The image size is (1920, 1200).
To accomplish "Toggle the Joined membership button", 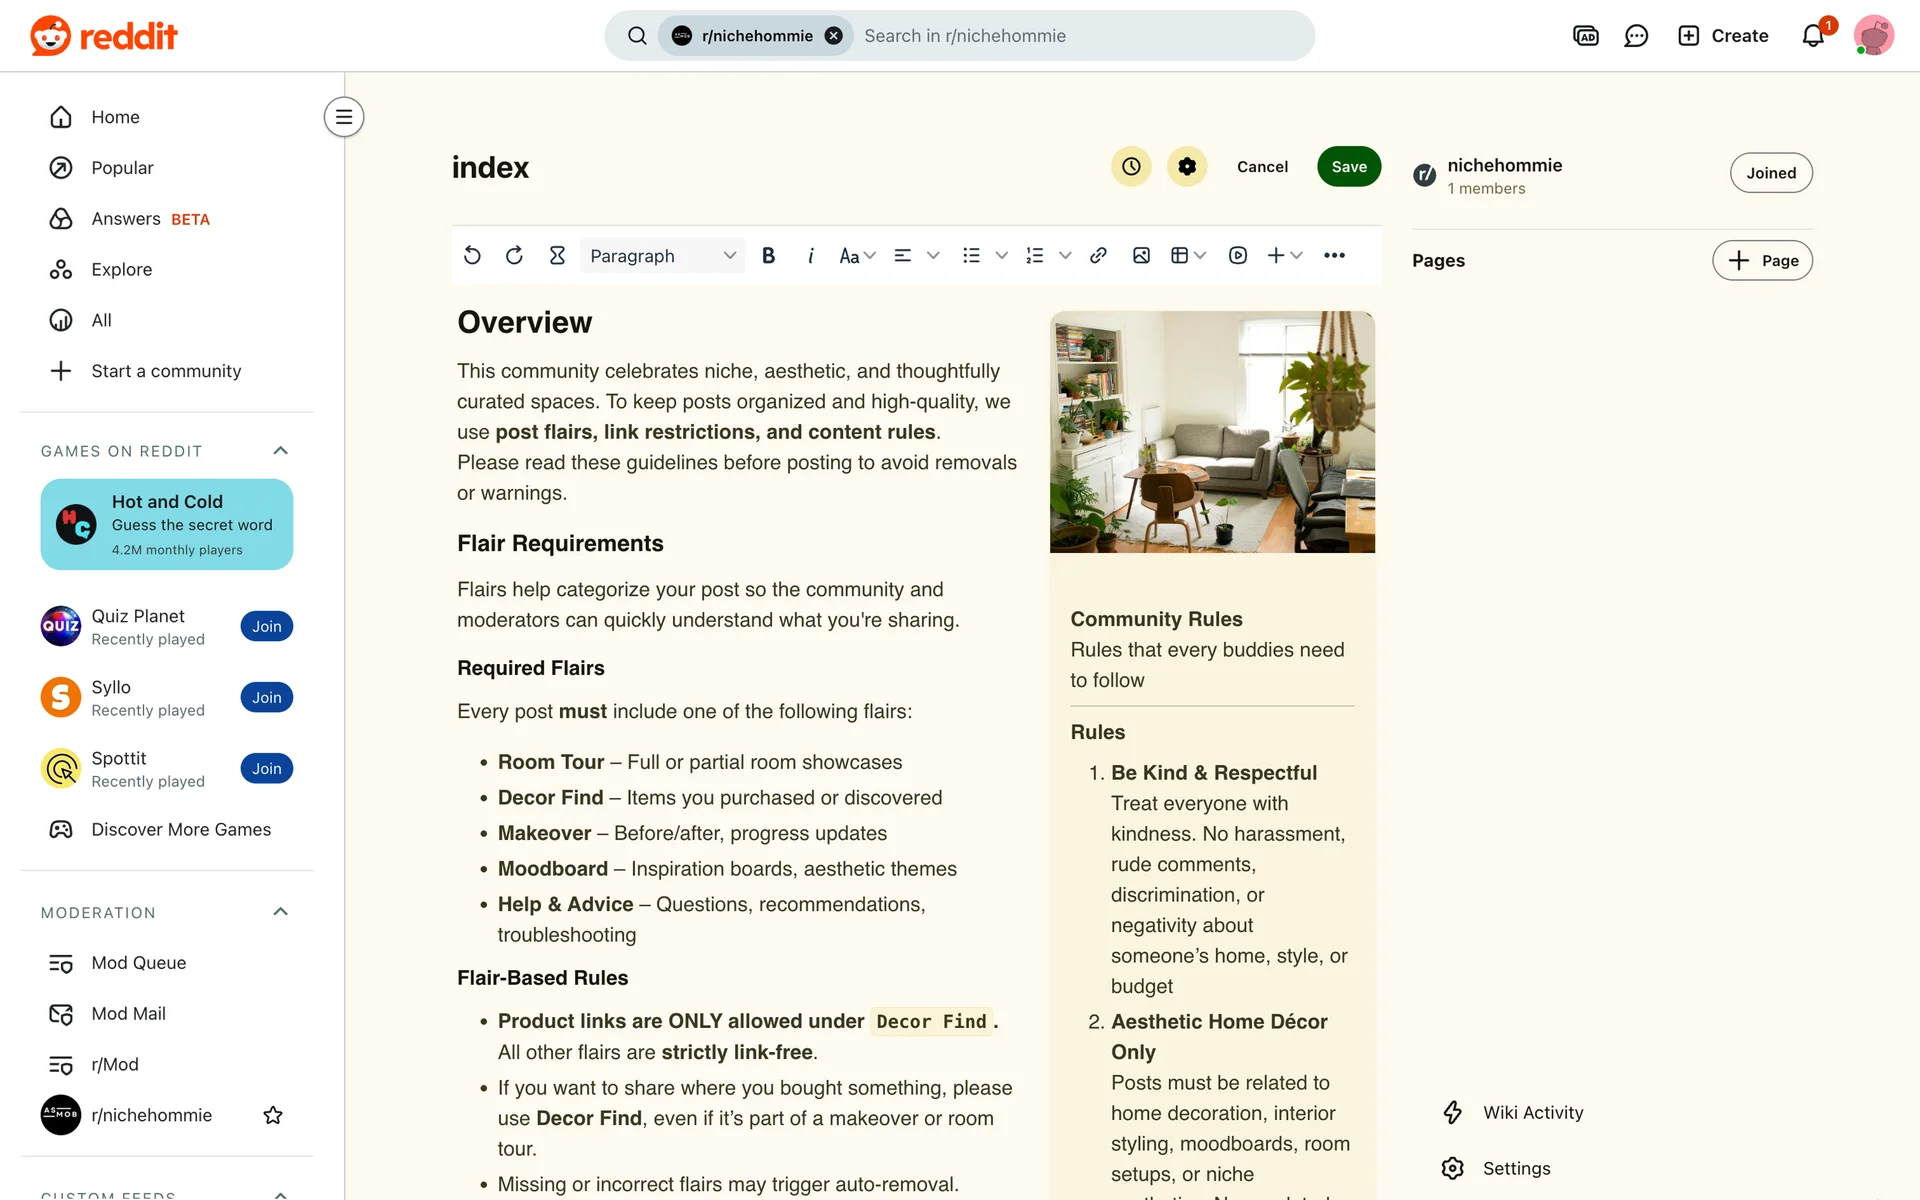I will pos(1771,173).
